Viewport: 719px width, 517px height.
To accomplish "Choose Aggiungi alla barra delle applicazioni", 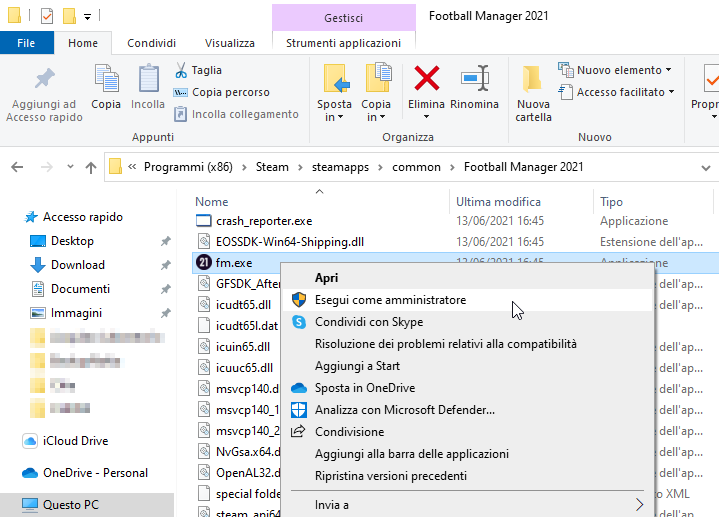I will tap(467, 454).
